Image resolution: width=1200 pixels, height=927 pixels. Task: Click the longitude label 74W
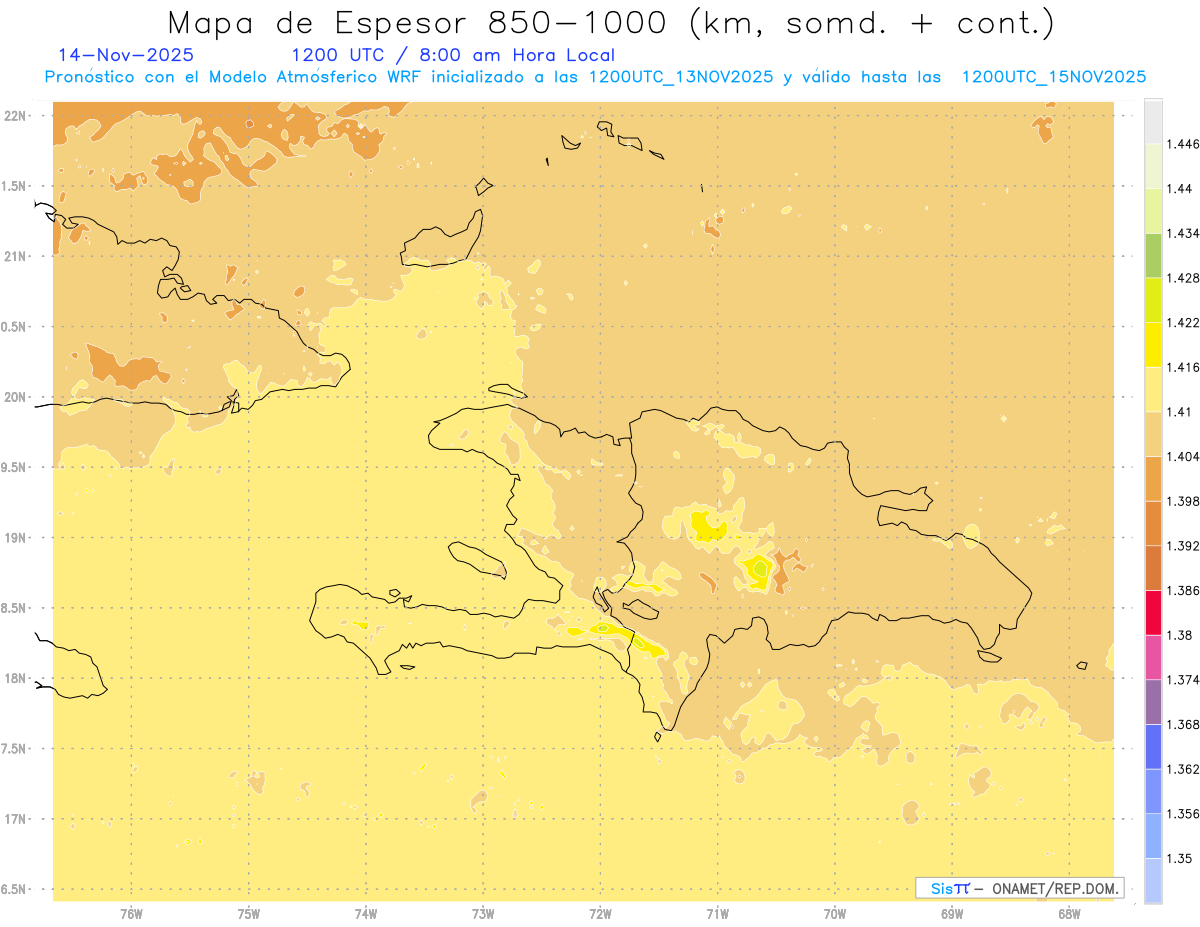pyautogui.click(x=366, y=914)
